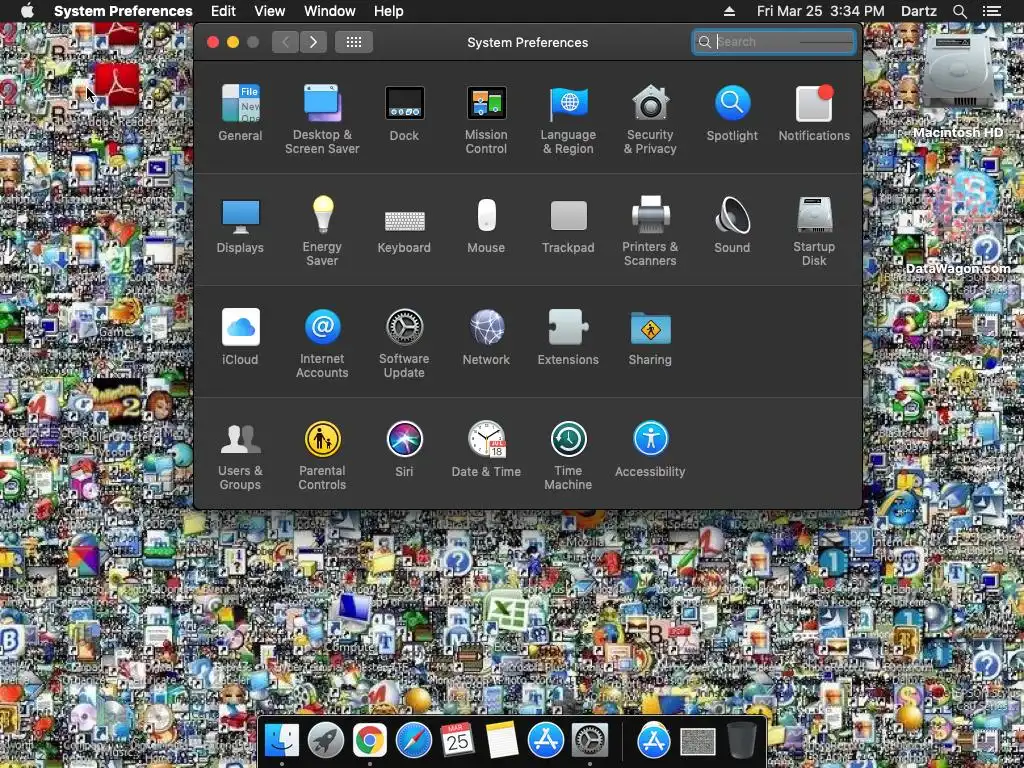Click the back navigation arrow

pyautogui.click(x=285, y=42)
